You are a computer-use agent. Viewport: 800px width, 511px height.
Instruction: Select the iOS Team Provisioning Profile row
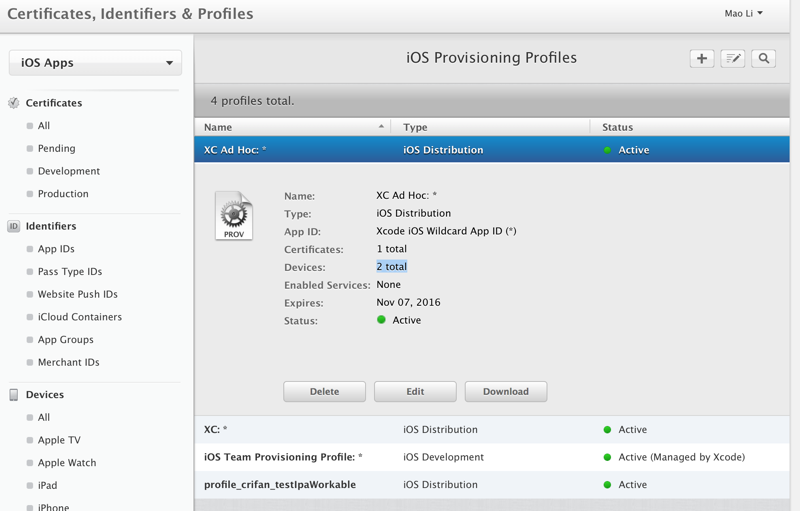pyautogui.click(x=283, y=457)
